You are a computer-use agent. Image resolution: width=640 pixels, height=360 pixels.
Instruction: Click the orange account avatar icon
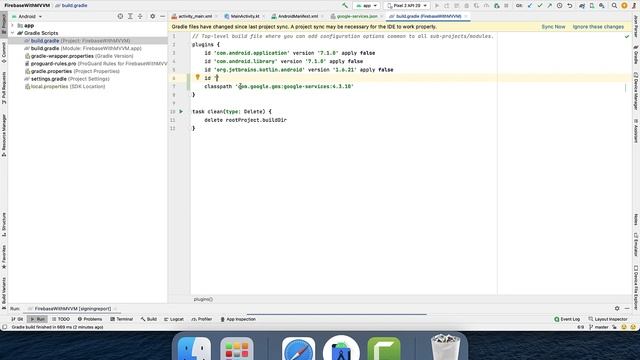coord(624,6)
